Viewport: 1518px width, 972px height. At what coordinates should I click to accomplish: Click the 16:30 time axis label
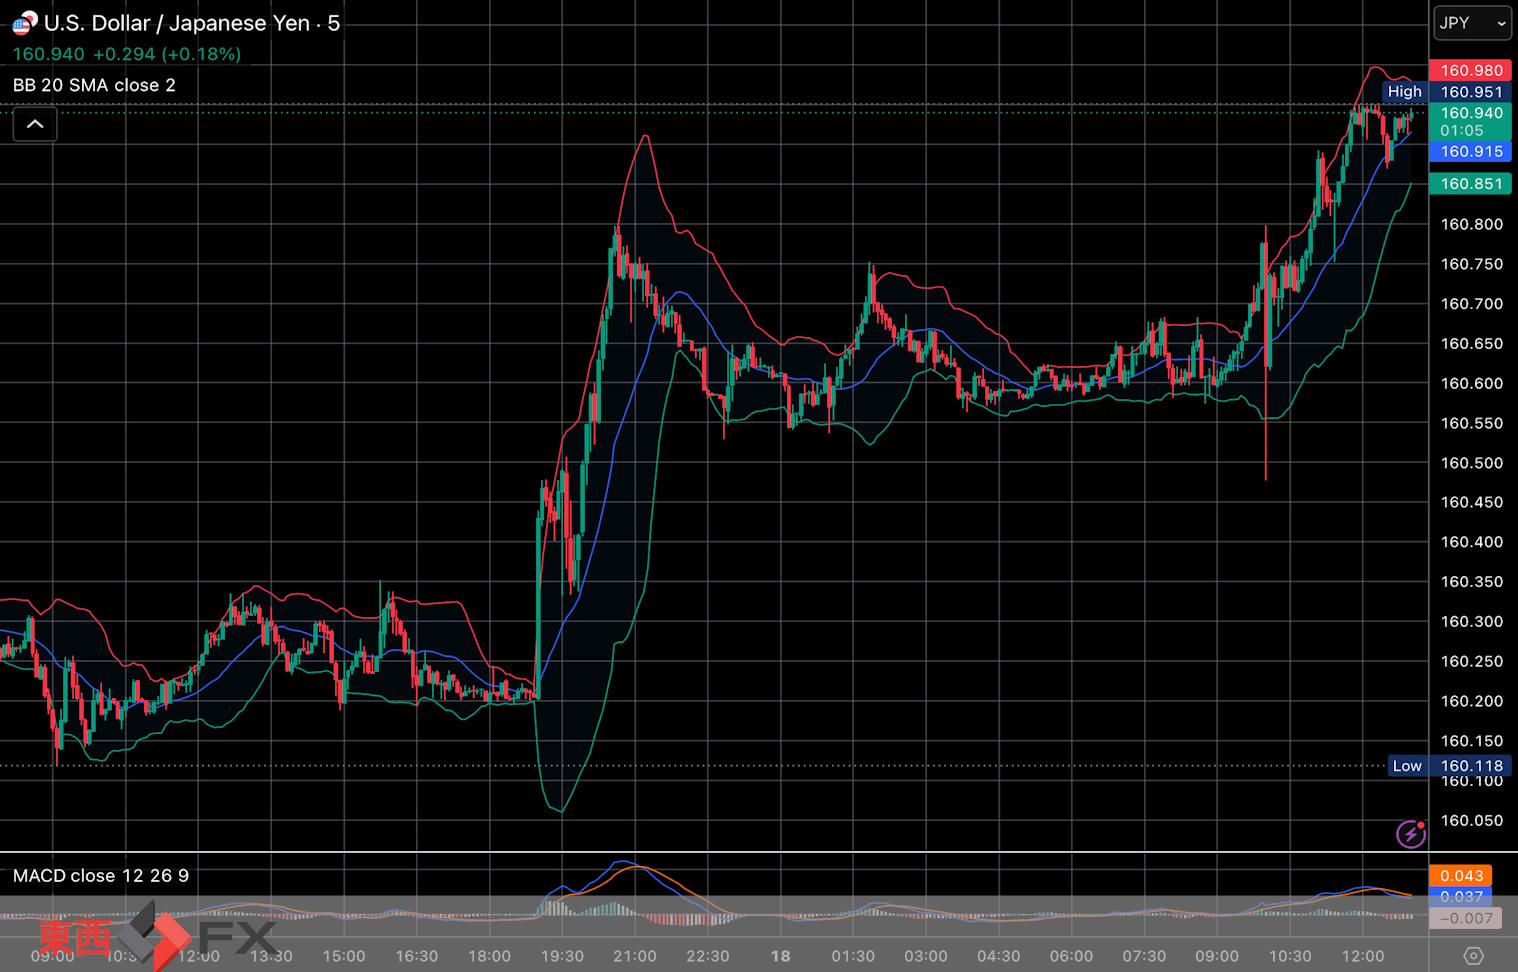(x=416, y=956)
